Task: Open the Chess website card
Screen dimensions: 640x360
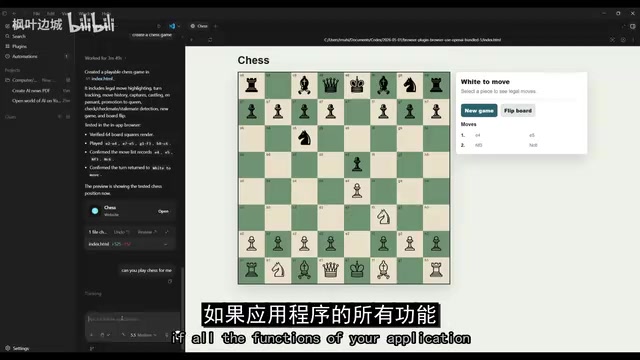Action: click(x=130, y=211)
